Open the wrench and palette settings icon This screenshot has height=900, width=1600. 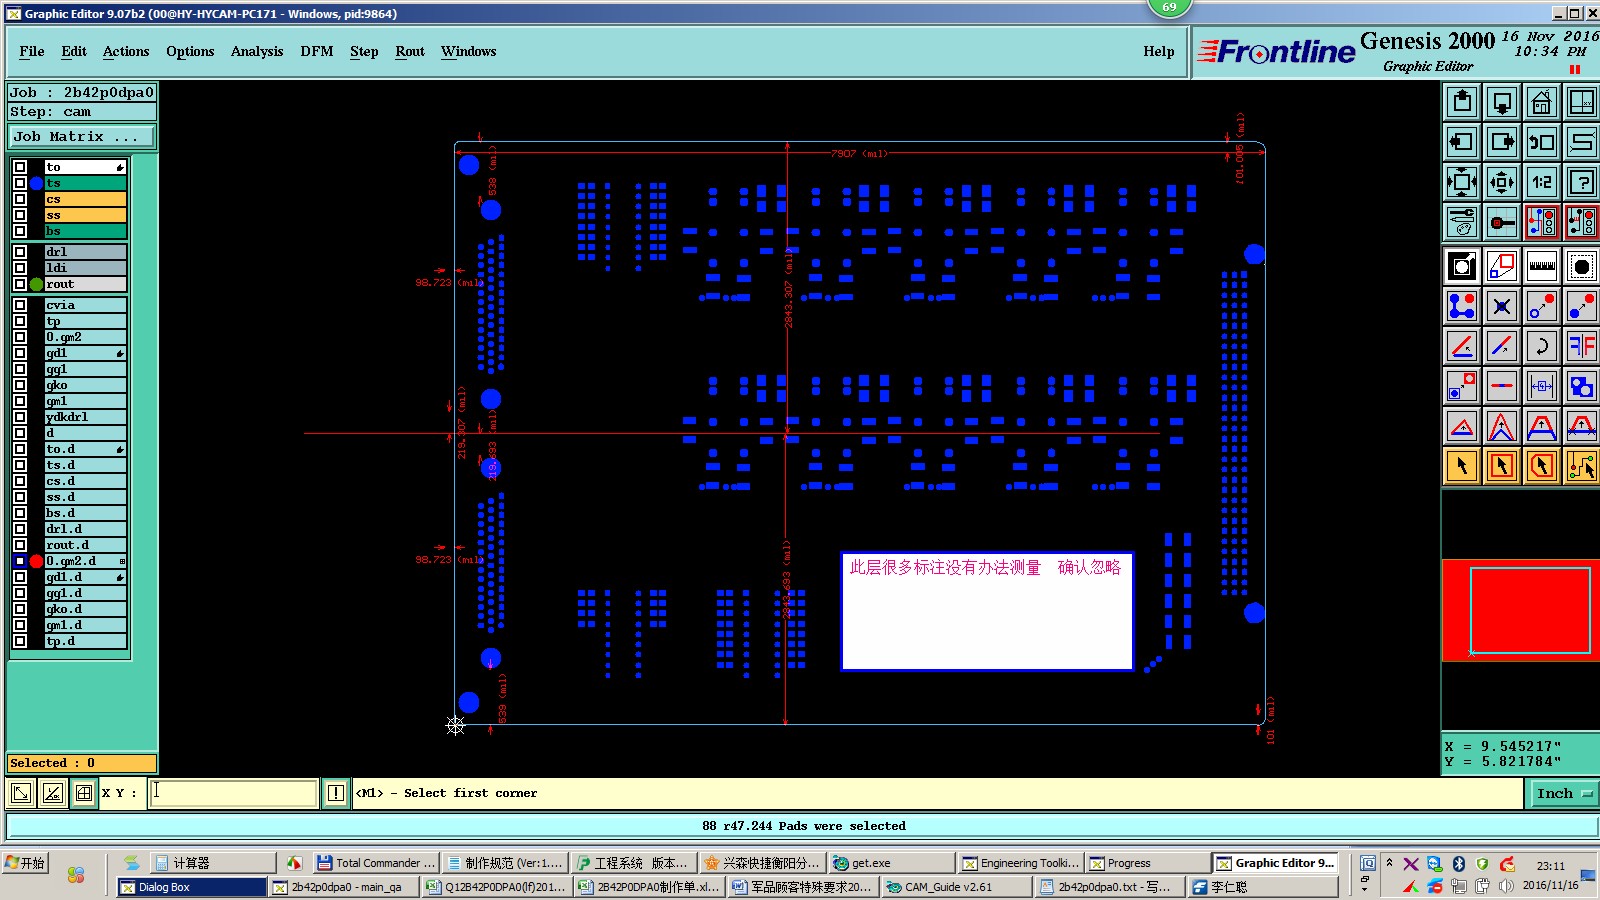1462,222
